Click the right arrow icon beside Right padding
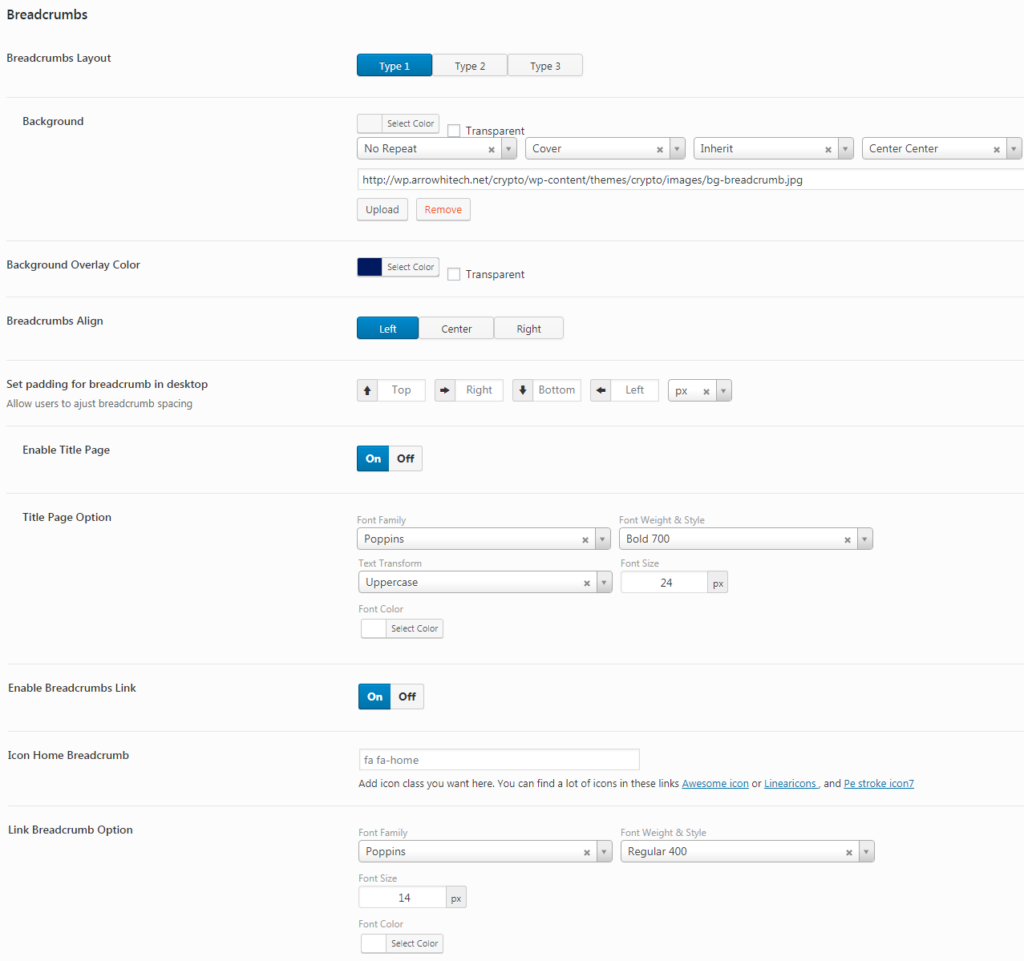 point(445,390)
